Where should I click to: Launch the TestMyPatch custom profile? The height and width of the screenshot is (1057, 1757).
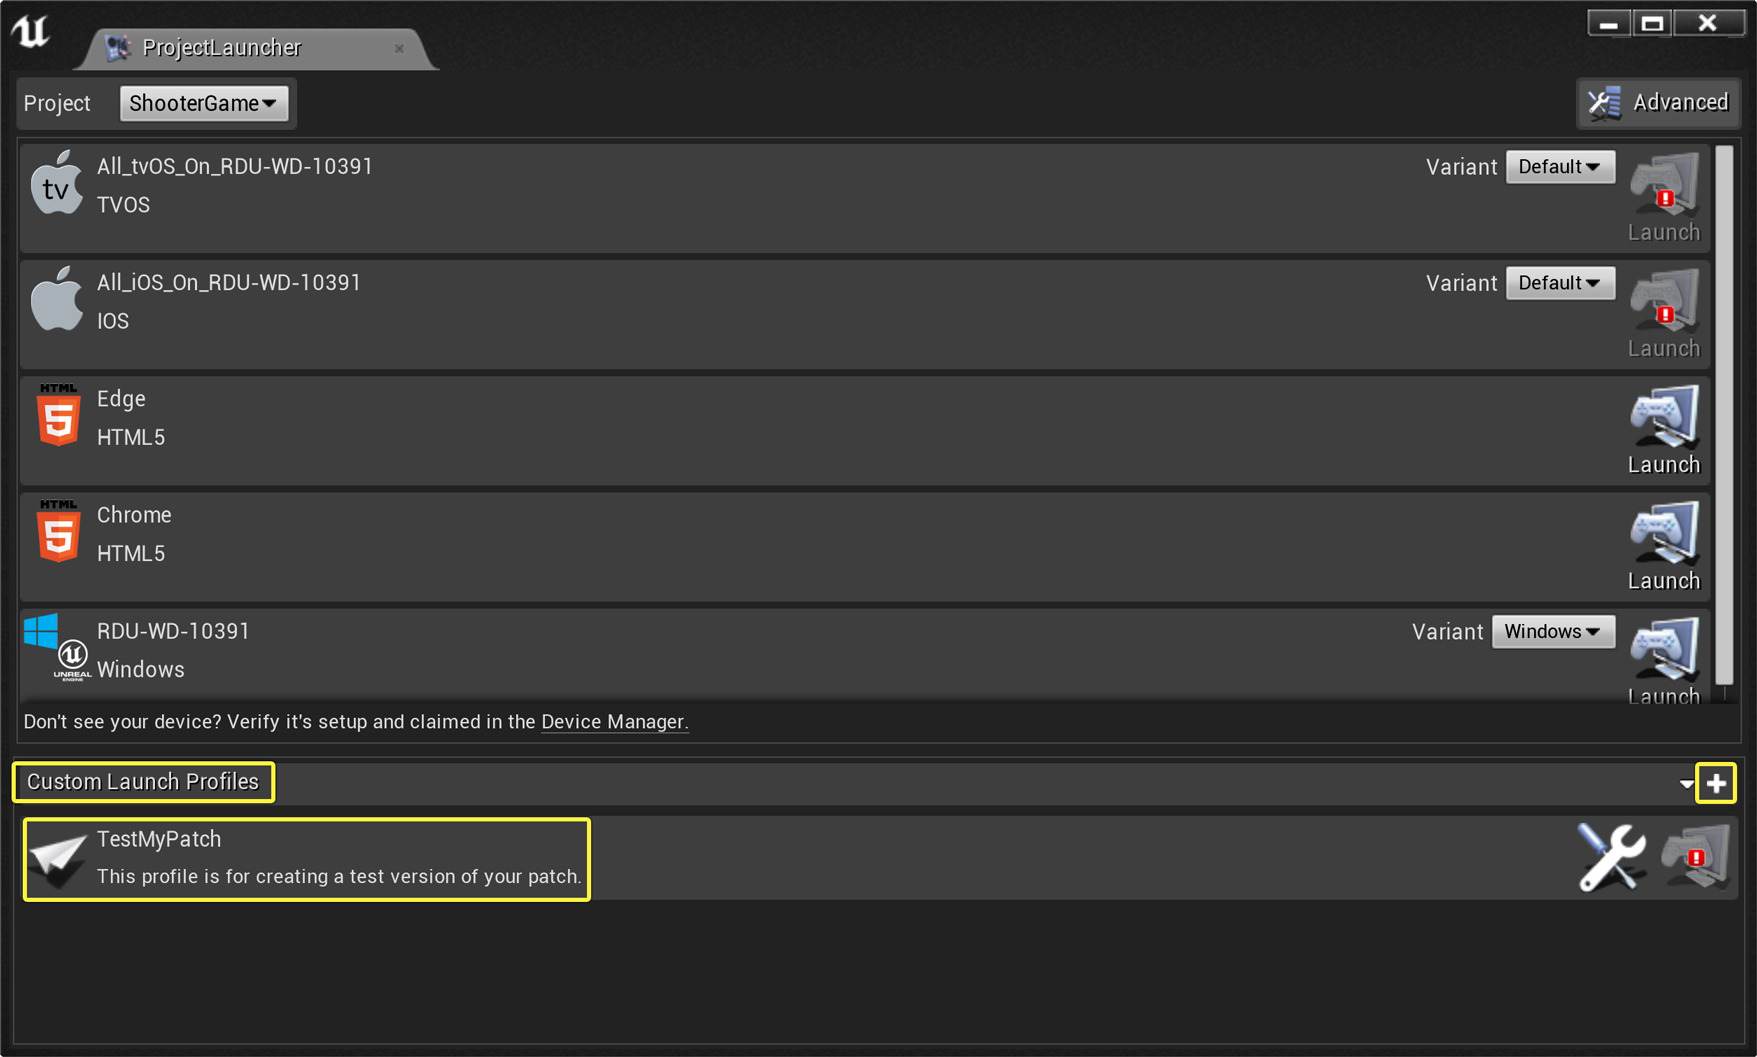pyautogui.click(x=1695, y=857)
